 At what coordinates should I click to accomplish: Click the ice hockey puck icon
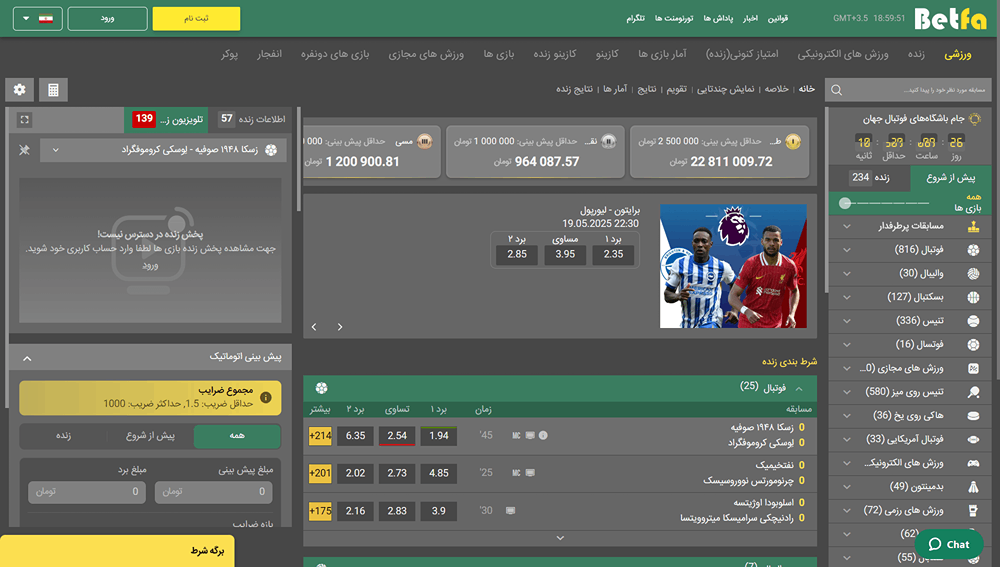(973, 416)
